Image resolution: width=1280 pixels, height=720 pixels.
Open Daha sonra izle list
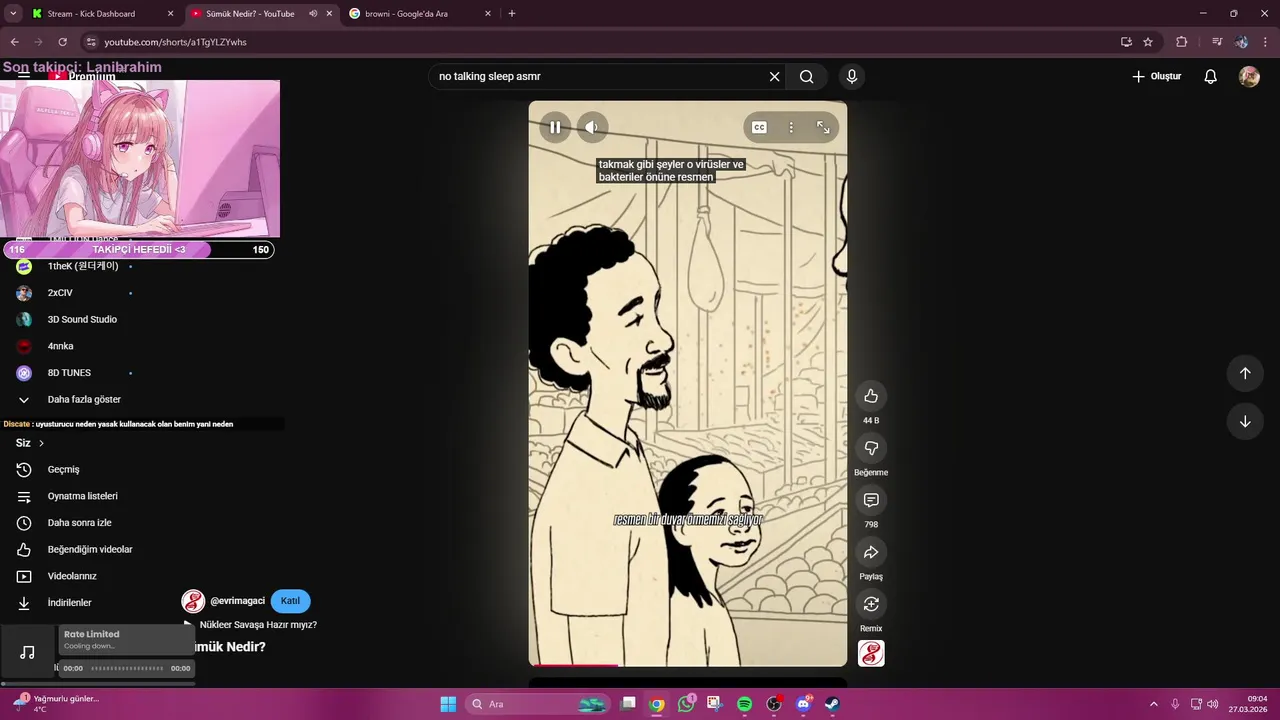point(79,523)
